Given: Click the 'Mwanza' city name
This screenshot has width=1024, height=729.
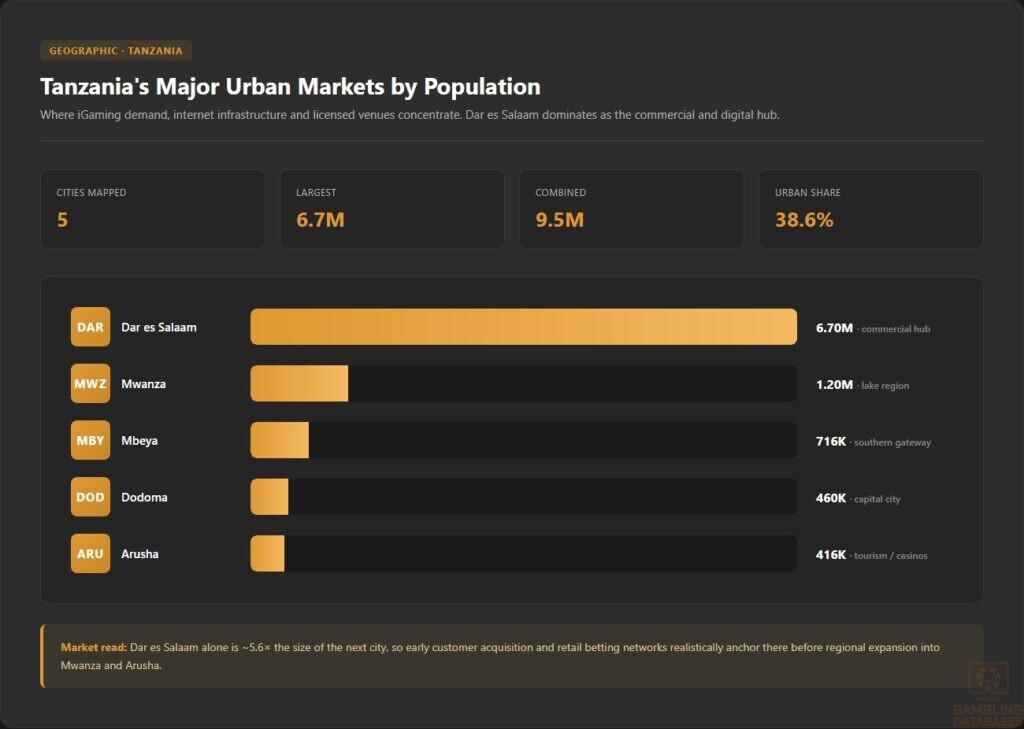Looking at the screenshot, I should (x=144, y=384).
